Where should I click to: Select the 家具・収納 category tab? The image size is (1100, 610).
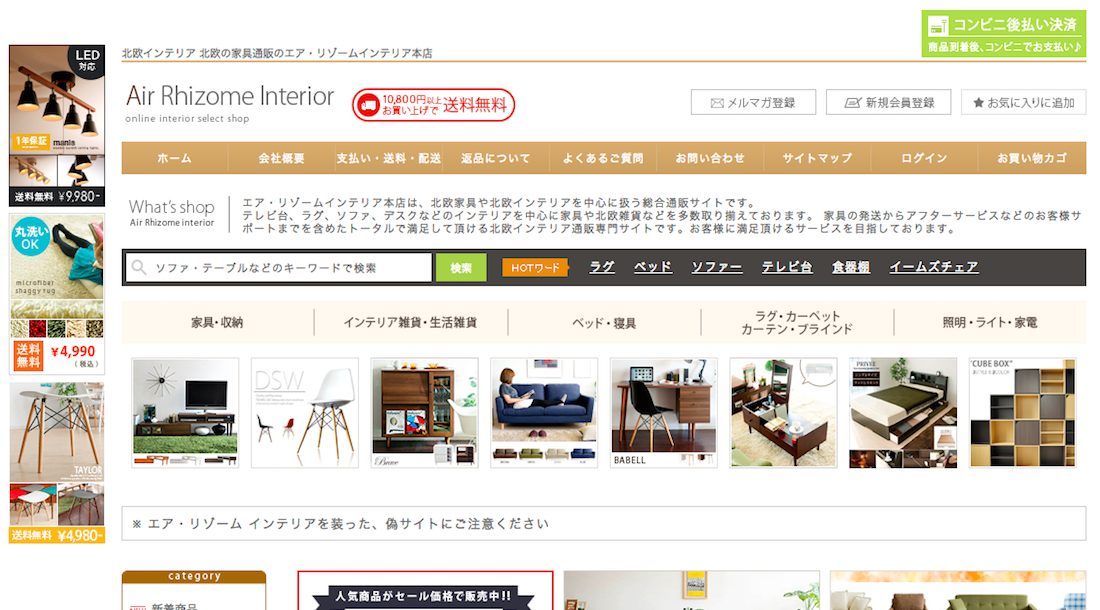[217, 323]
